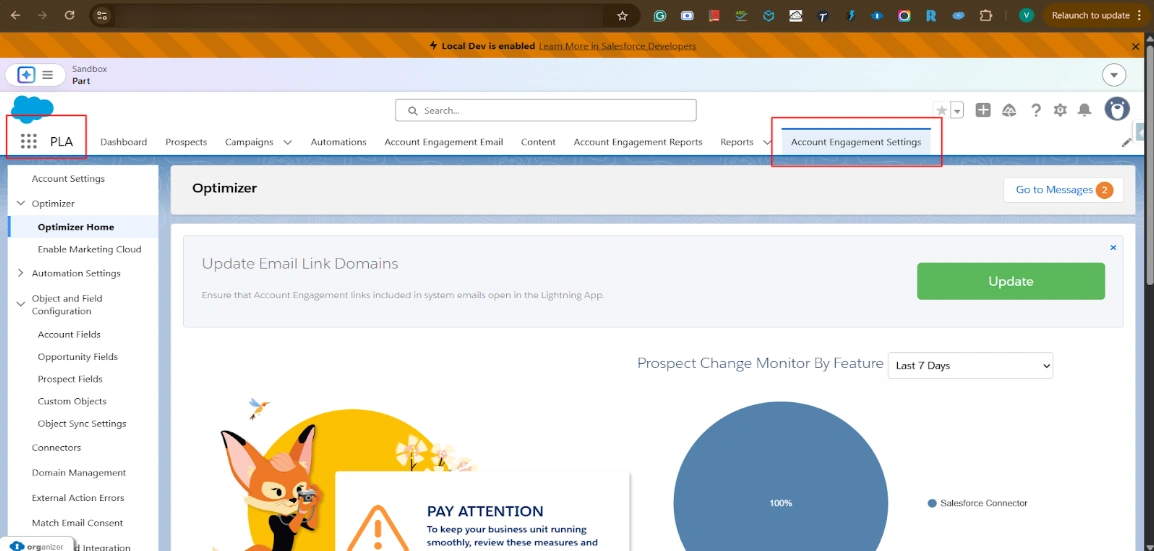Open Object Sync Settings
1154x551 pixels.
82,424
